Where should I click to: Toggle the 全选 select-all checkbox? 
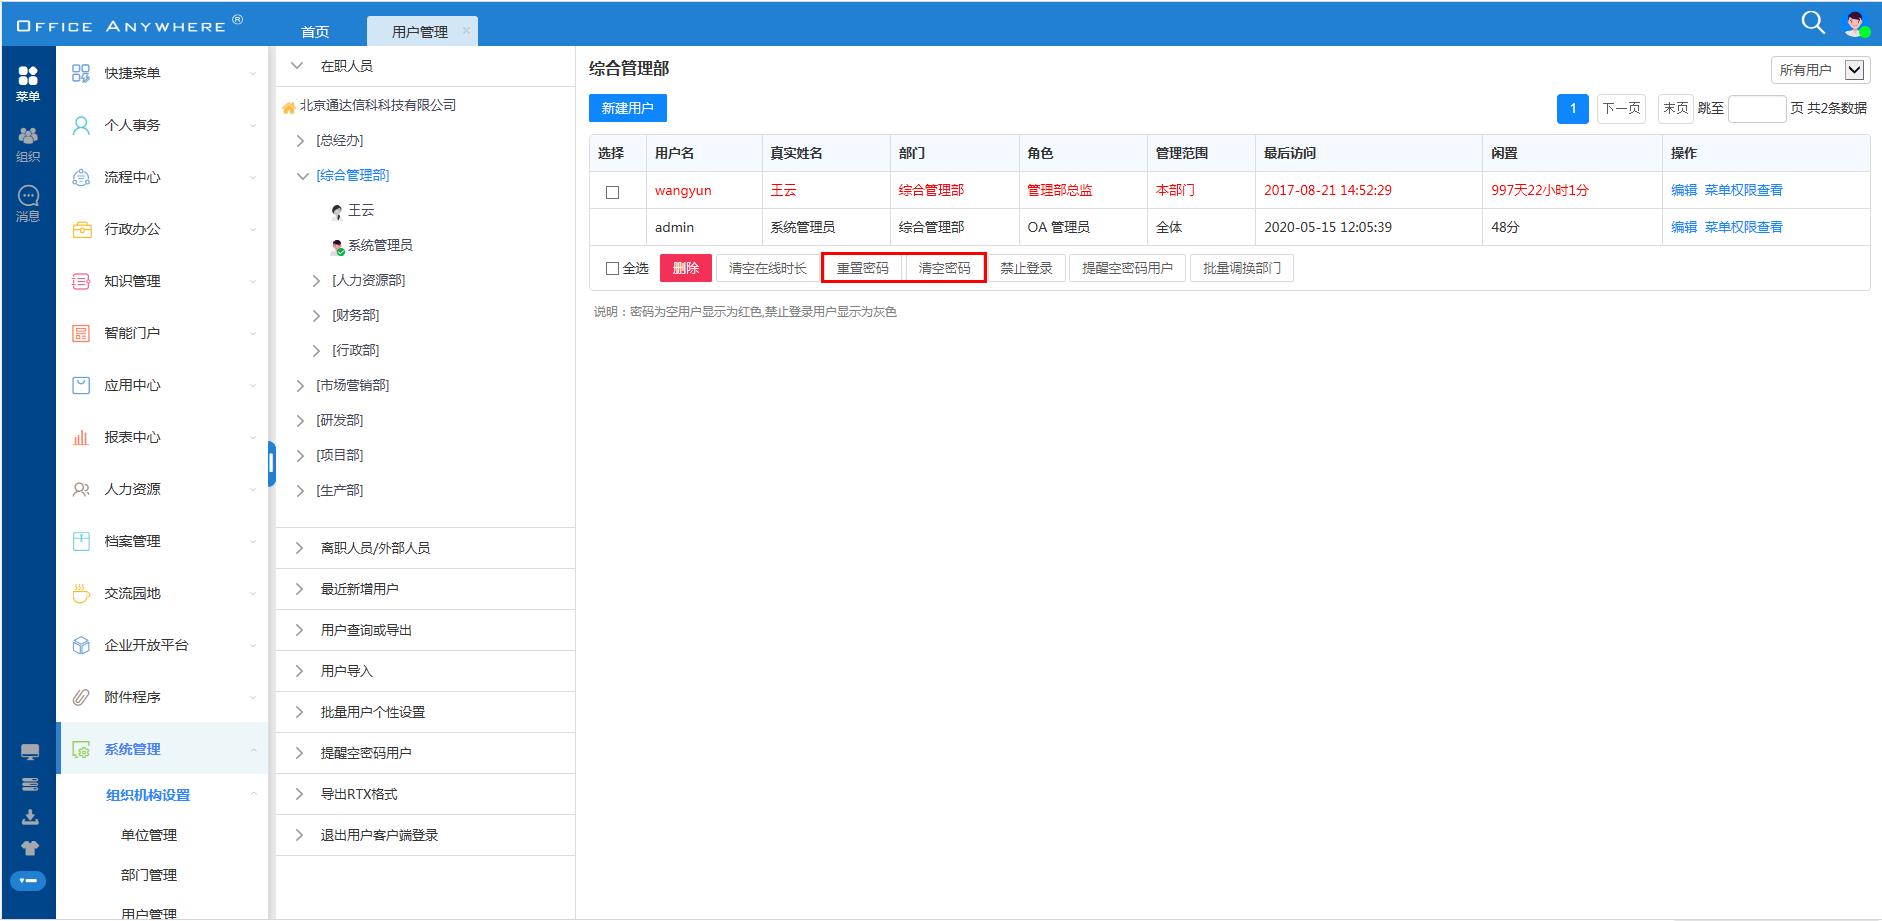(x=612, y=268)
